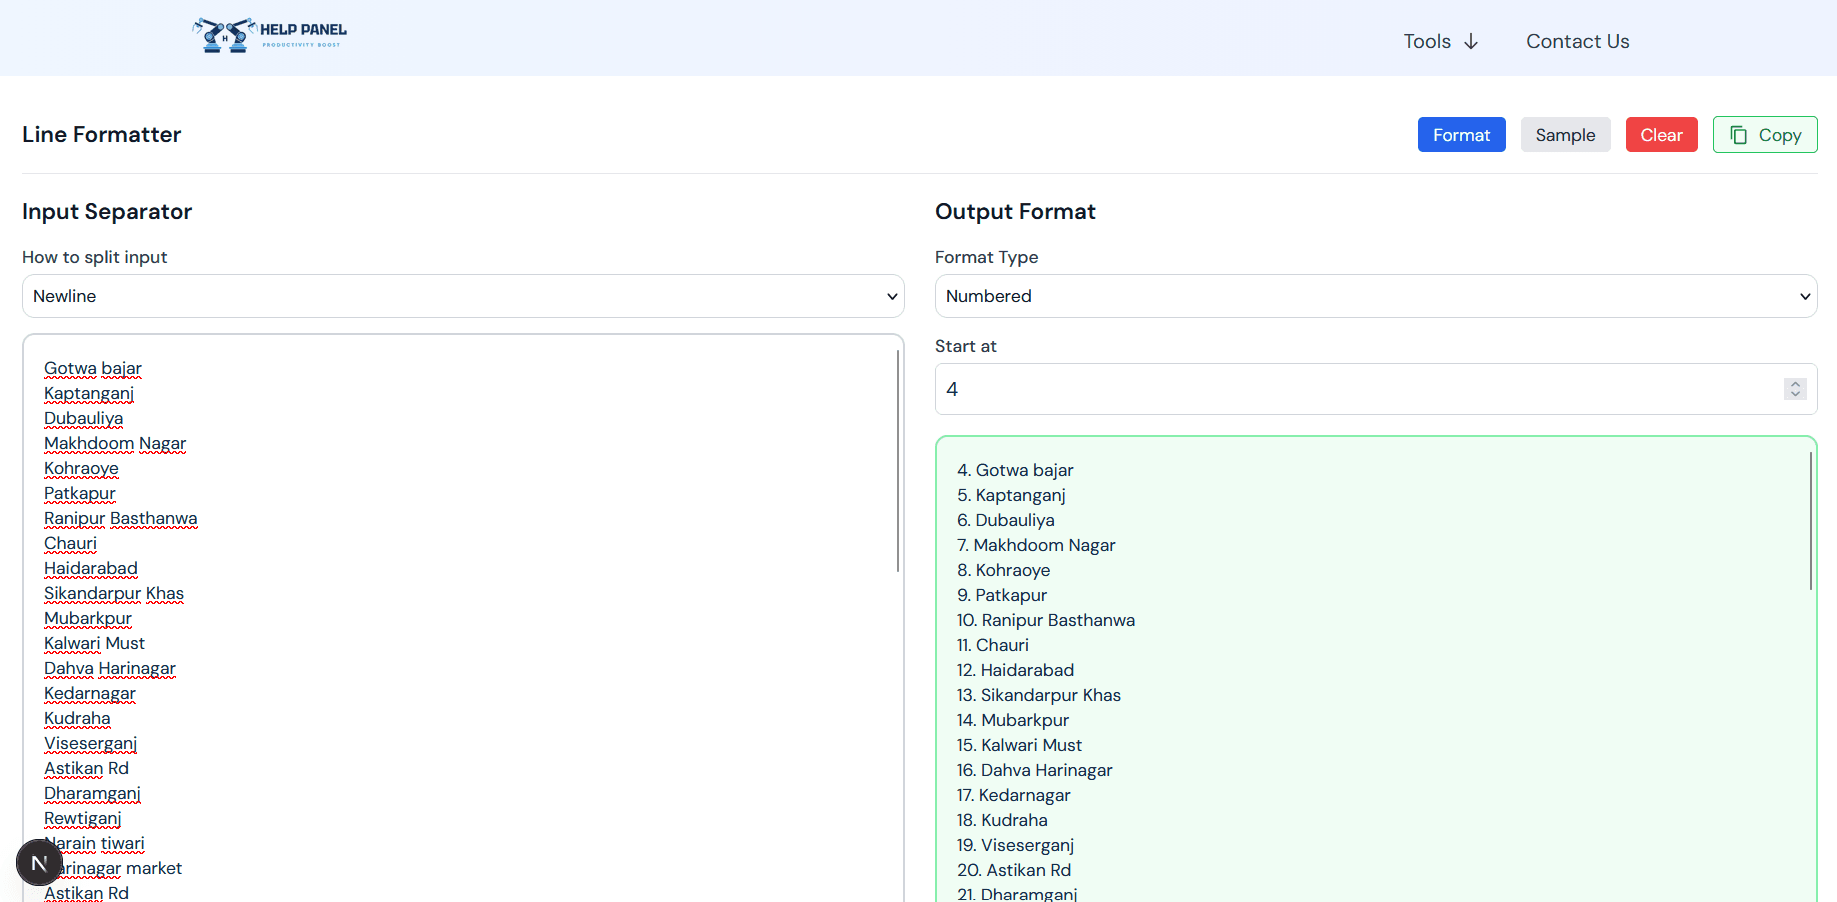This screenshot has width=1837, height=902.
Task: Click the Help Panel logo
Action: 270,35
